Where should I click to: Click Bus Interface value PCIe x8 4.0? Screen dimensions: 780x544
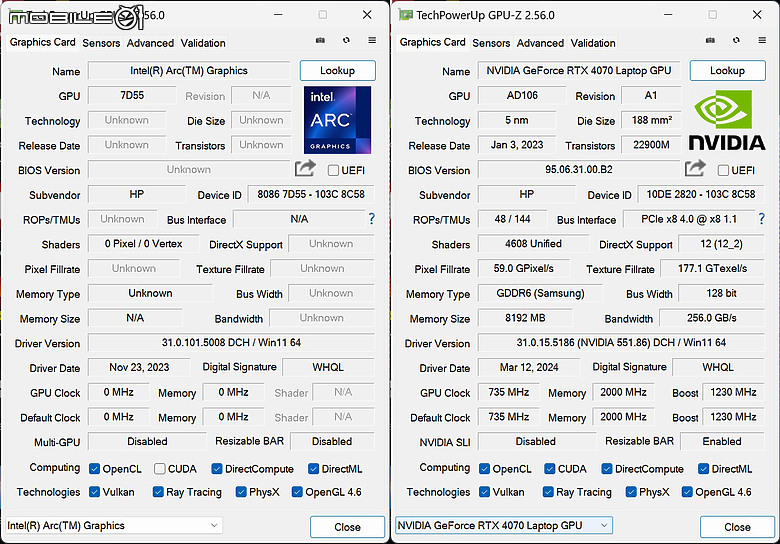689,219
